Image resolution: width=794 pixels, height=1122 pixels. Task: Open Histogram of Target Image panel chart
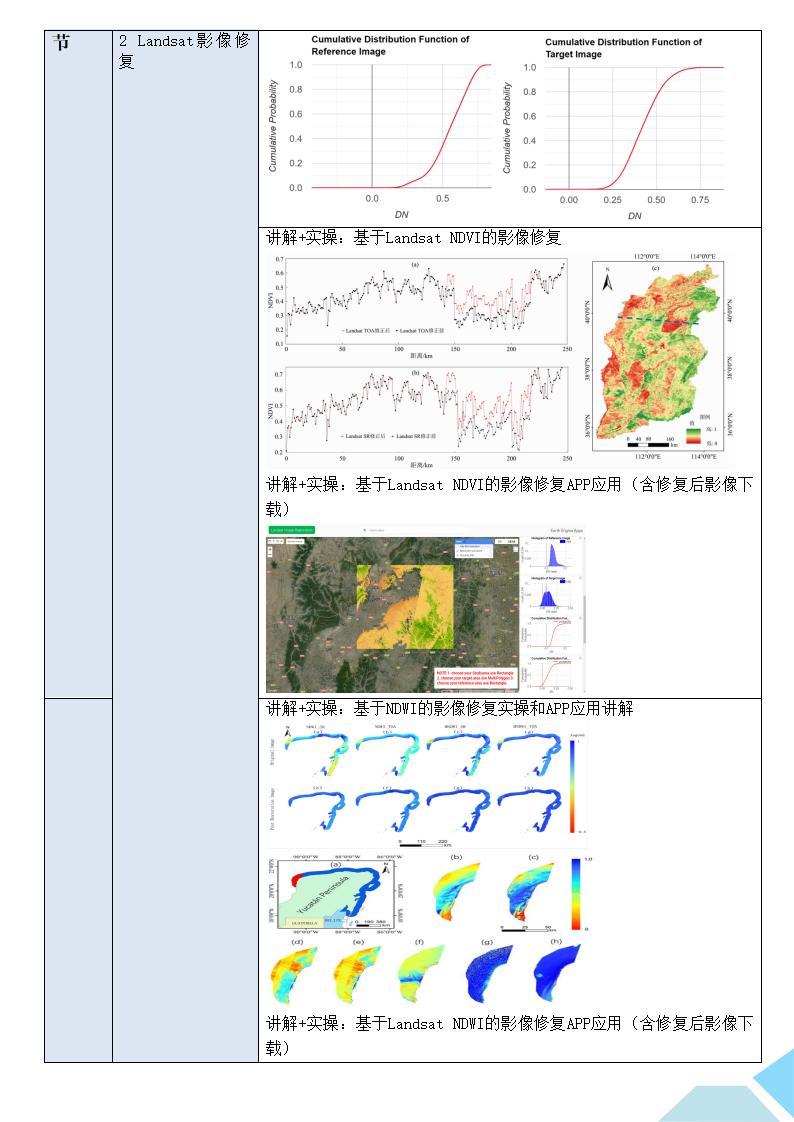pyautogui.click(x=552, y=595)
